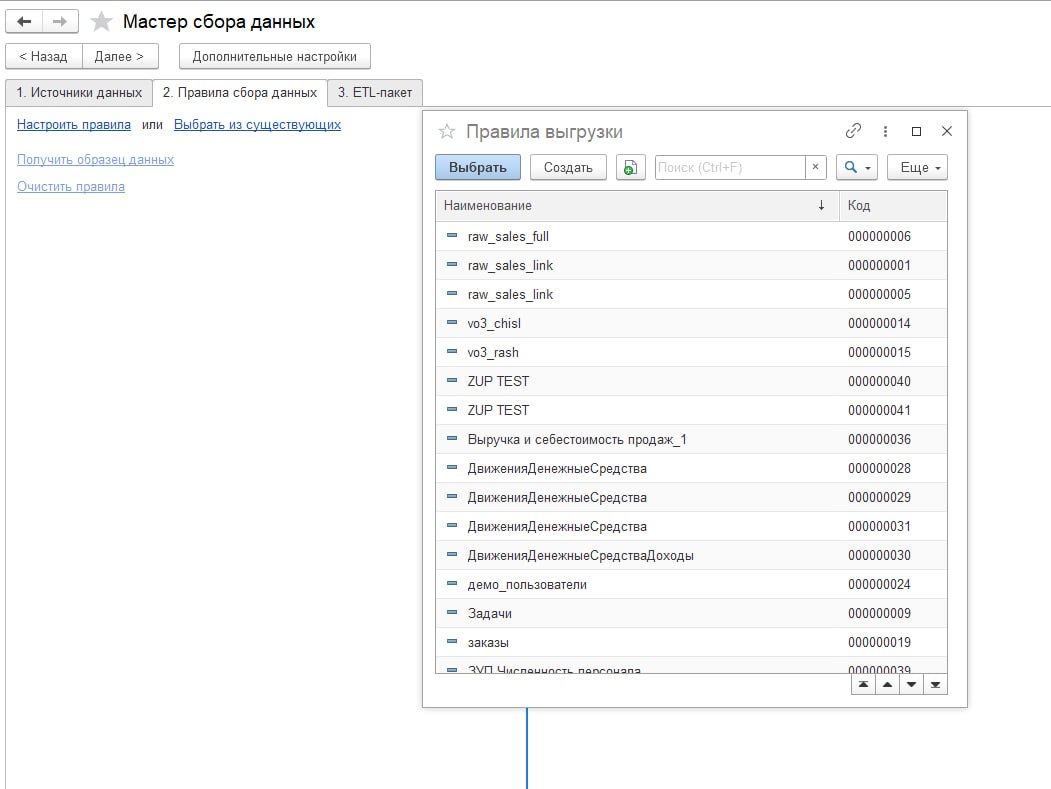Screen dimensions: 1051x789
Task: Open Дополнительные настройки
Action: coord(274,57)
